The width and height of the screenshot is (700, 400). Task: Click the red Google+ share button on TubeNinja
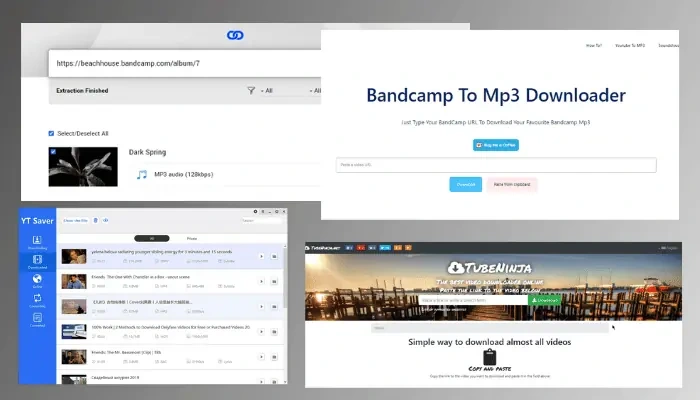(x=361, y=248)
